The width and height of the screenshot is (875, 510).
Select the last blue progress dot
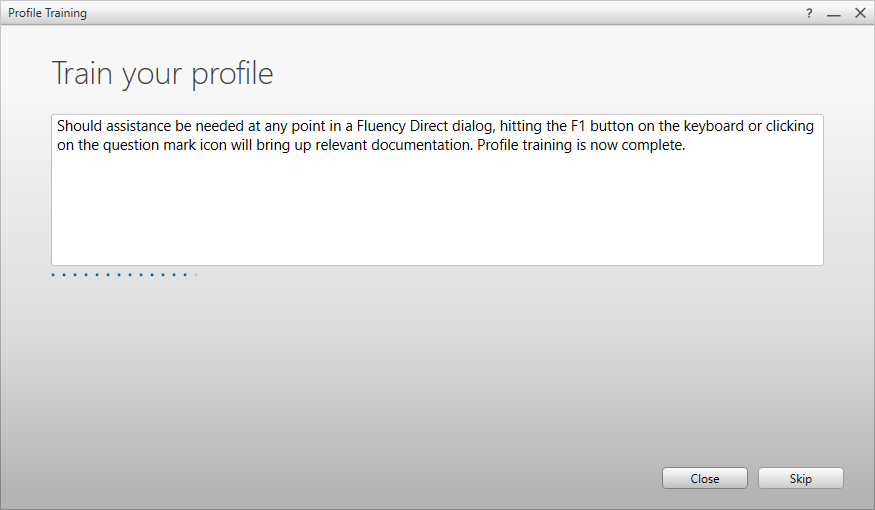185,275
